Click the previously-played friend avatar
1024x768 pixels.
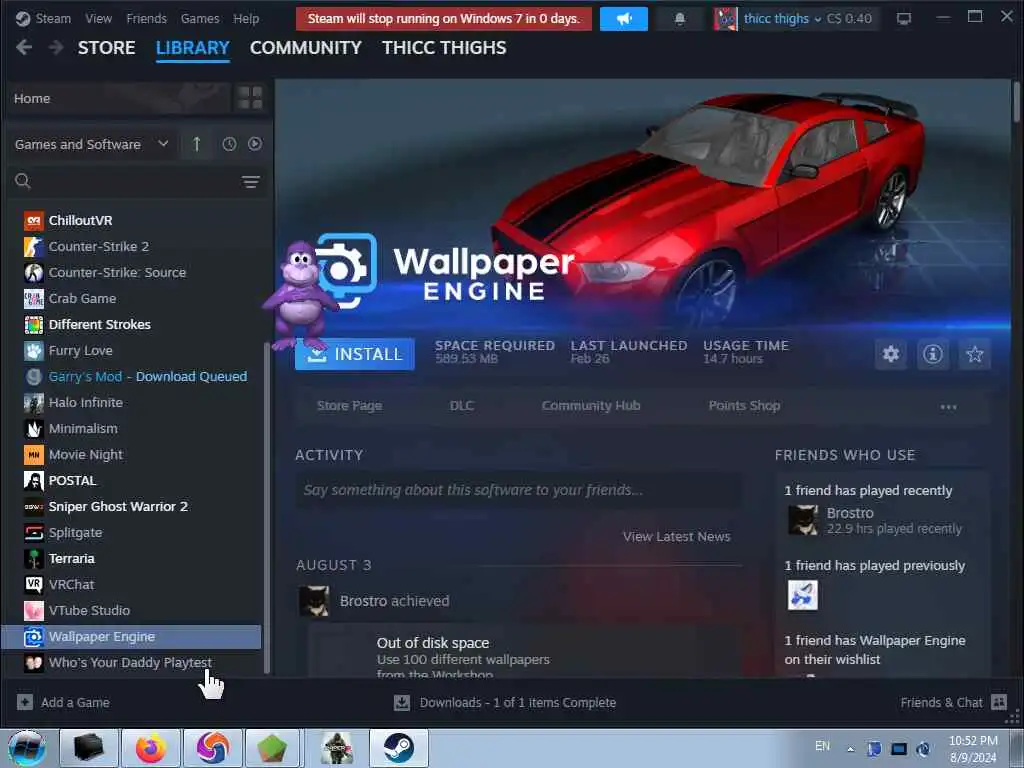803,595
